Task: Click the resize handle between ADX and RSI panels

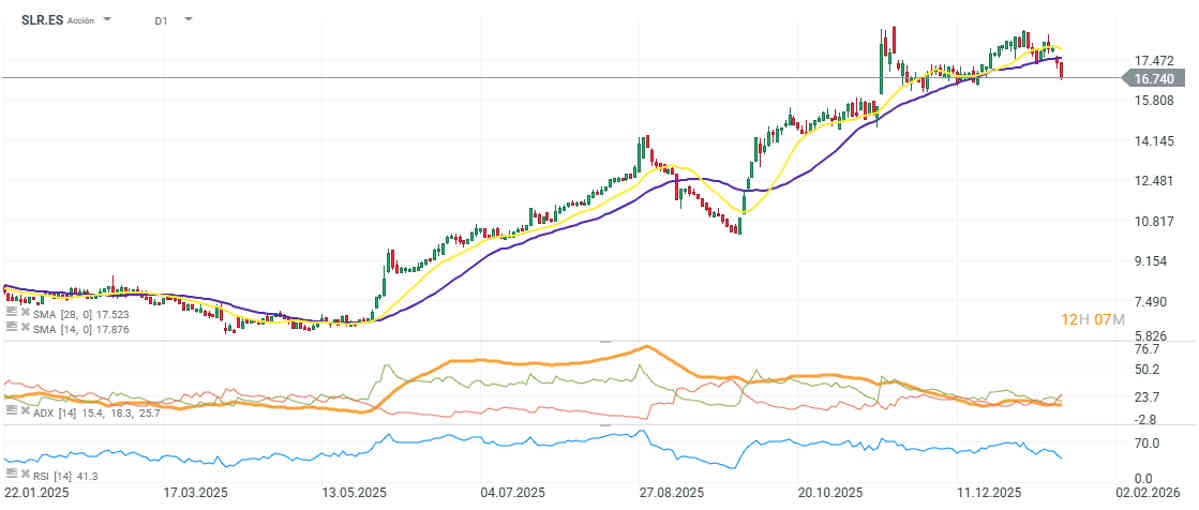Action: (604, 424)
